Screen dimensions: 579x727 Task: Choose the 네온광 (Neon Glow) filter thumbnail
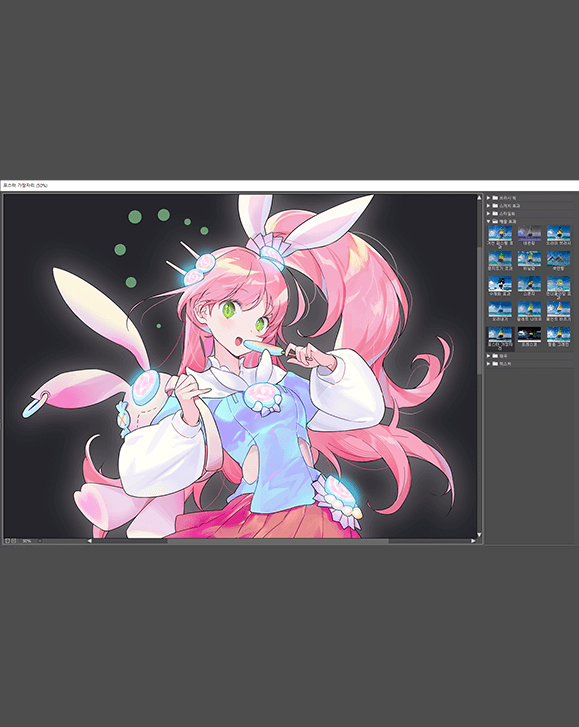[x=529, y=233]
